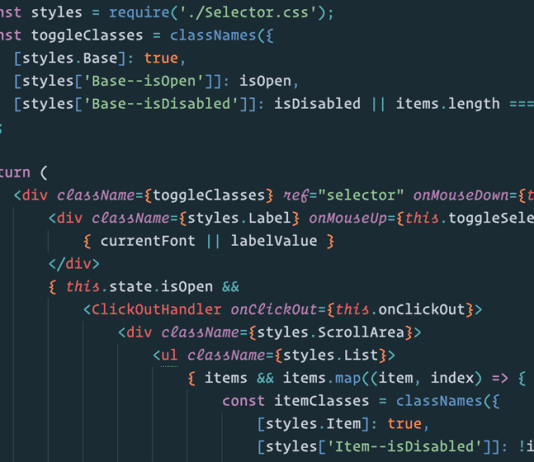Click 'items.length' on the isDisabled line
The width and height of the screenshot is (534, 462).
(448, 103)
